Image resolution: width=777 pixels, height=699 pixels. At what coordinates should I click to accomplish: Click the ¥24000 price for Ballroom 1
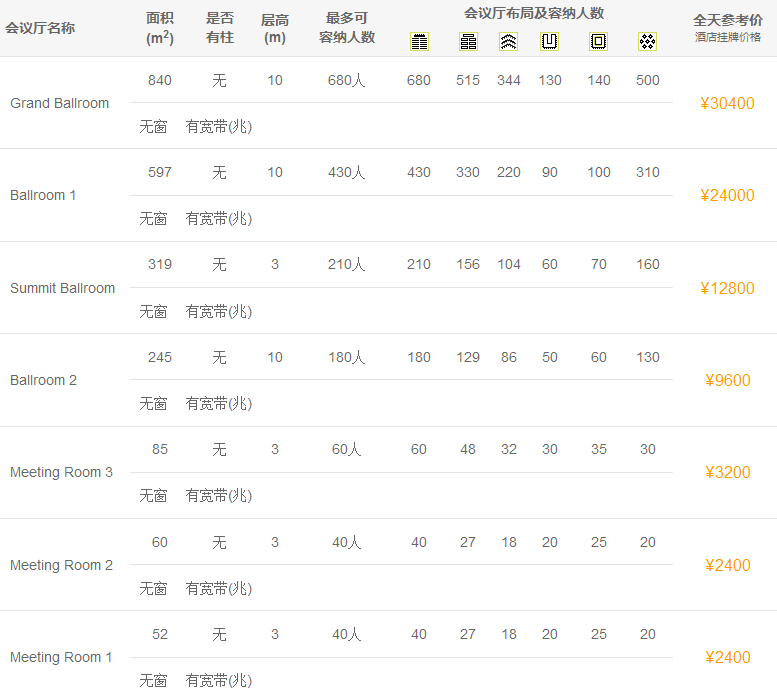(x=727, y=195)
